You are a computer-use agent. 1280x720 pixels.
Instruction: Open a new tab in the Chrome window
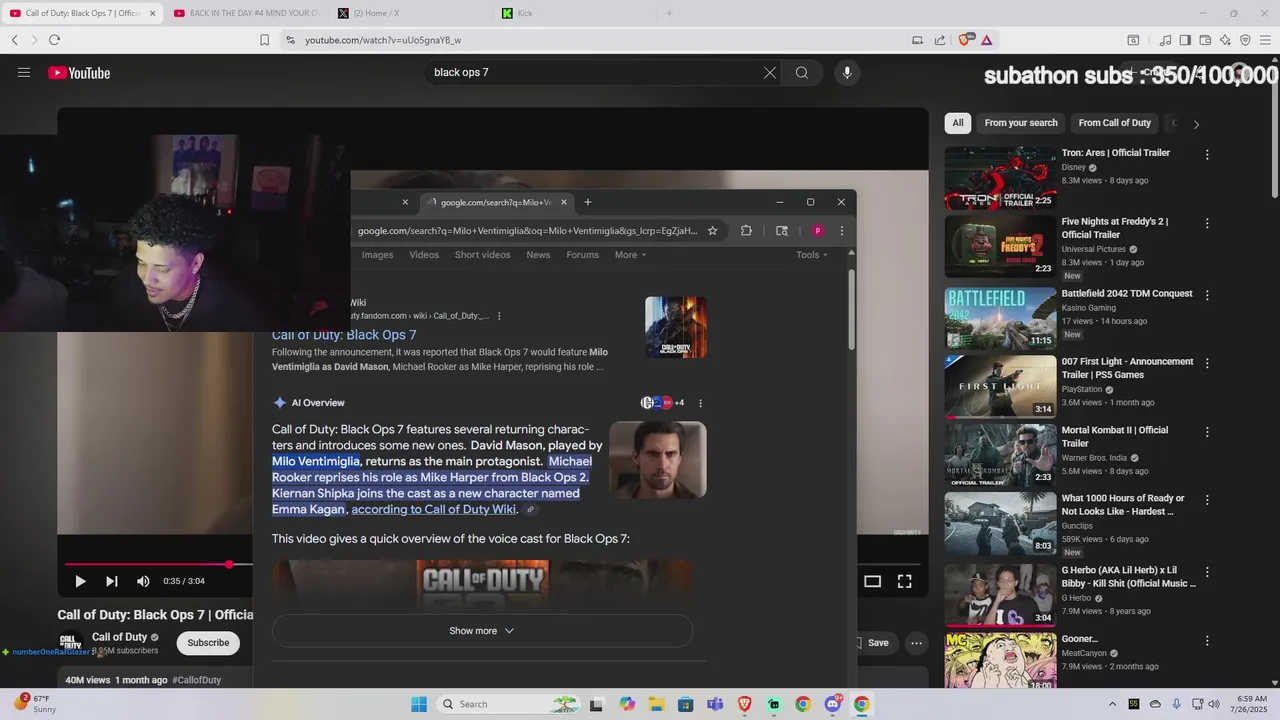click(588, 202)
